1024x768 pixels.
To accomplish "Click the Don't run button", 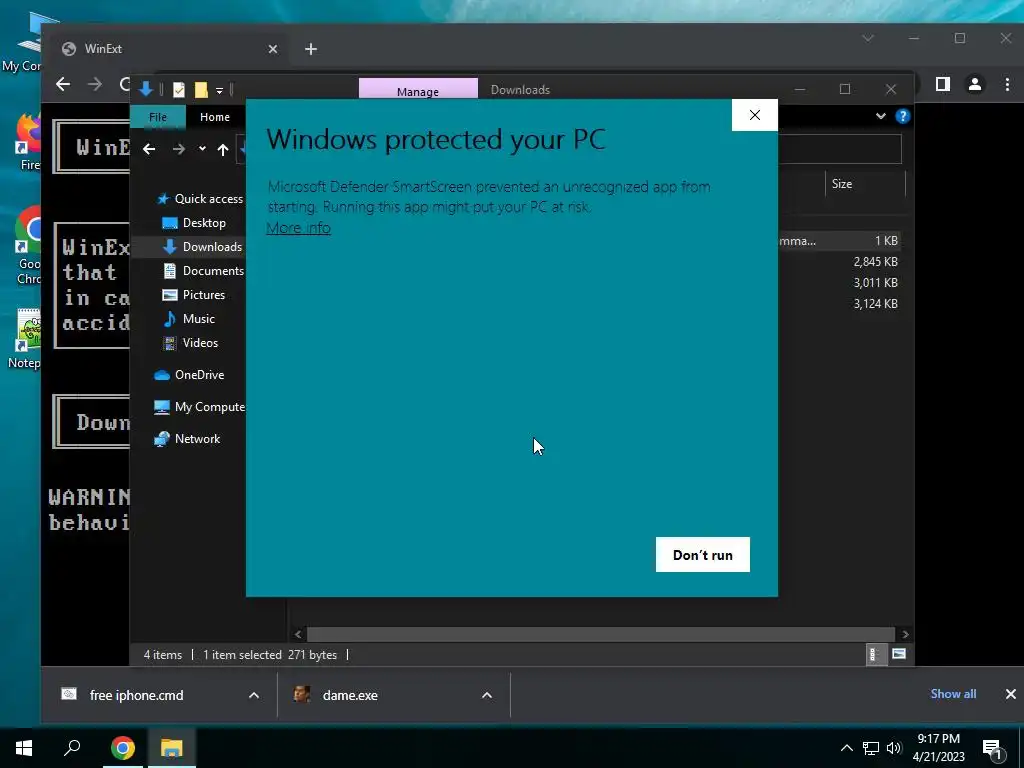I will [703, 554].
